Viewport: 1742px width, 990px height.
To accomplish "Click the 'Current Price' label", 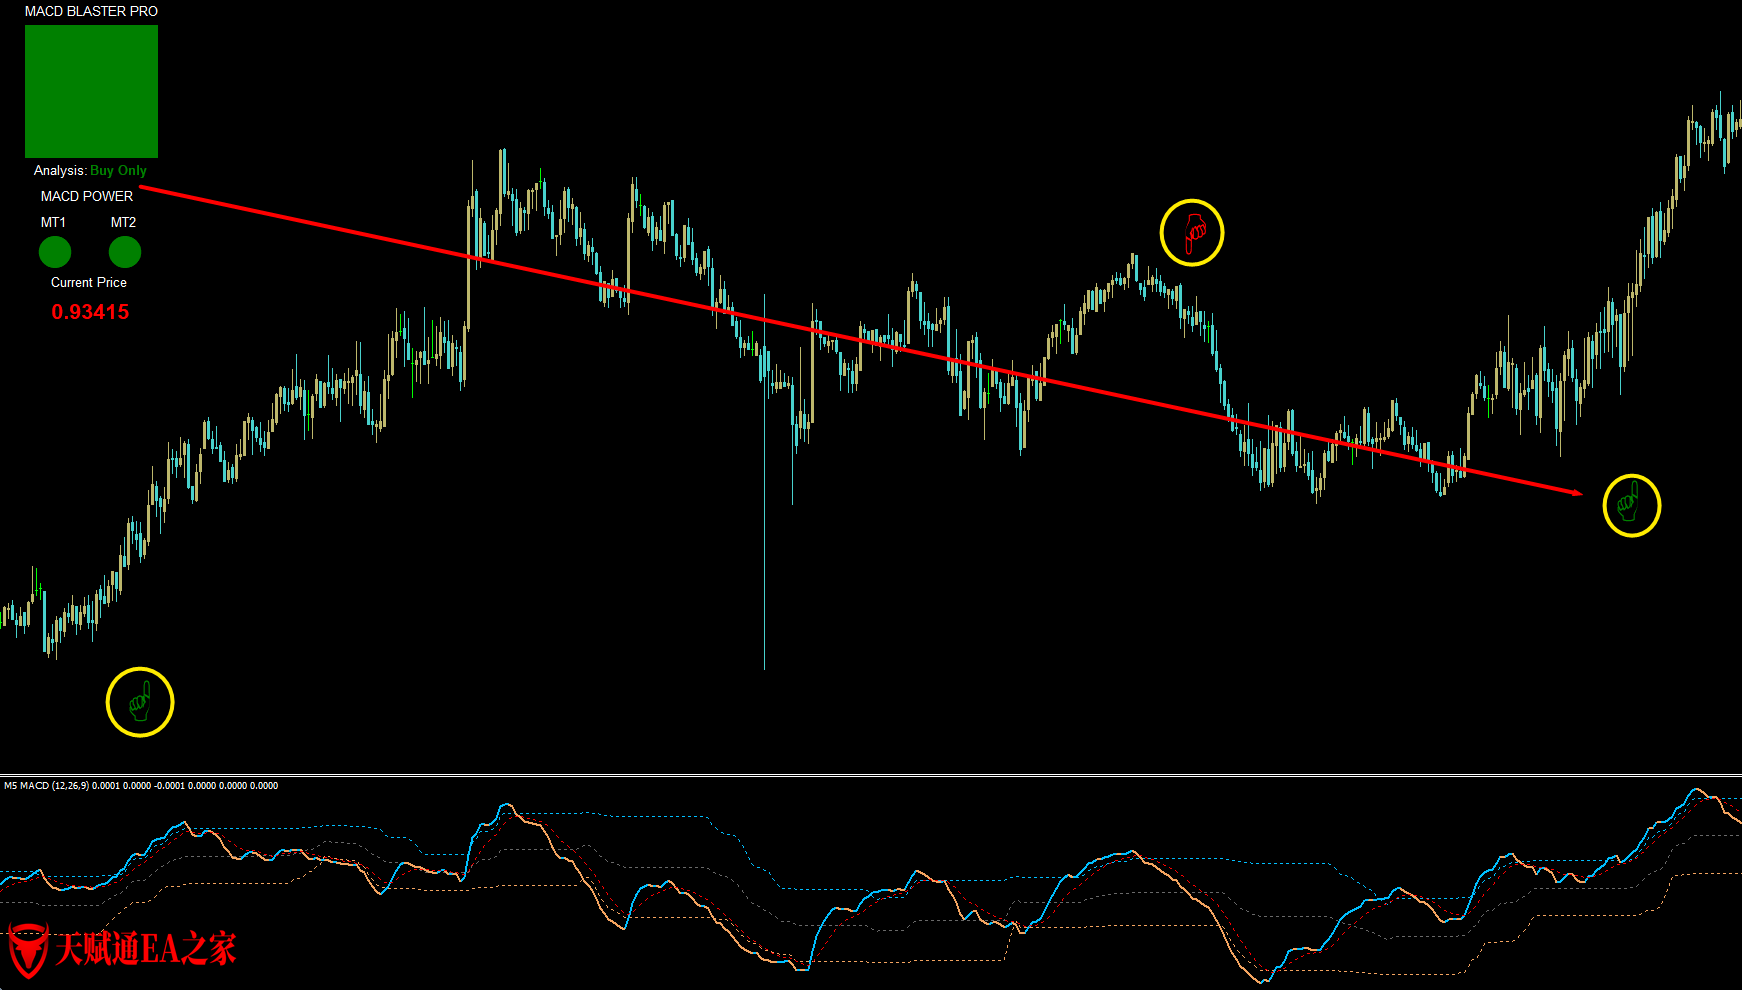I will (89, 283).
